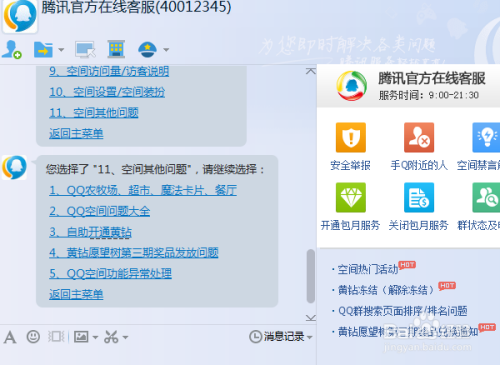Image resolution: width=500 pixels, height=365 pixels.
Task: Click the chat scrollbar thumb
Action: coord(311,276)
